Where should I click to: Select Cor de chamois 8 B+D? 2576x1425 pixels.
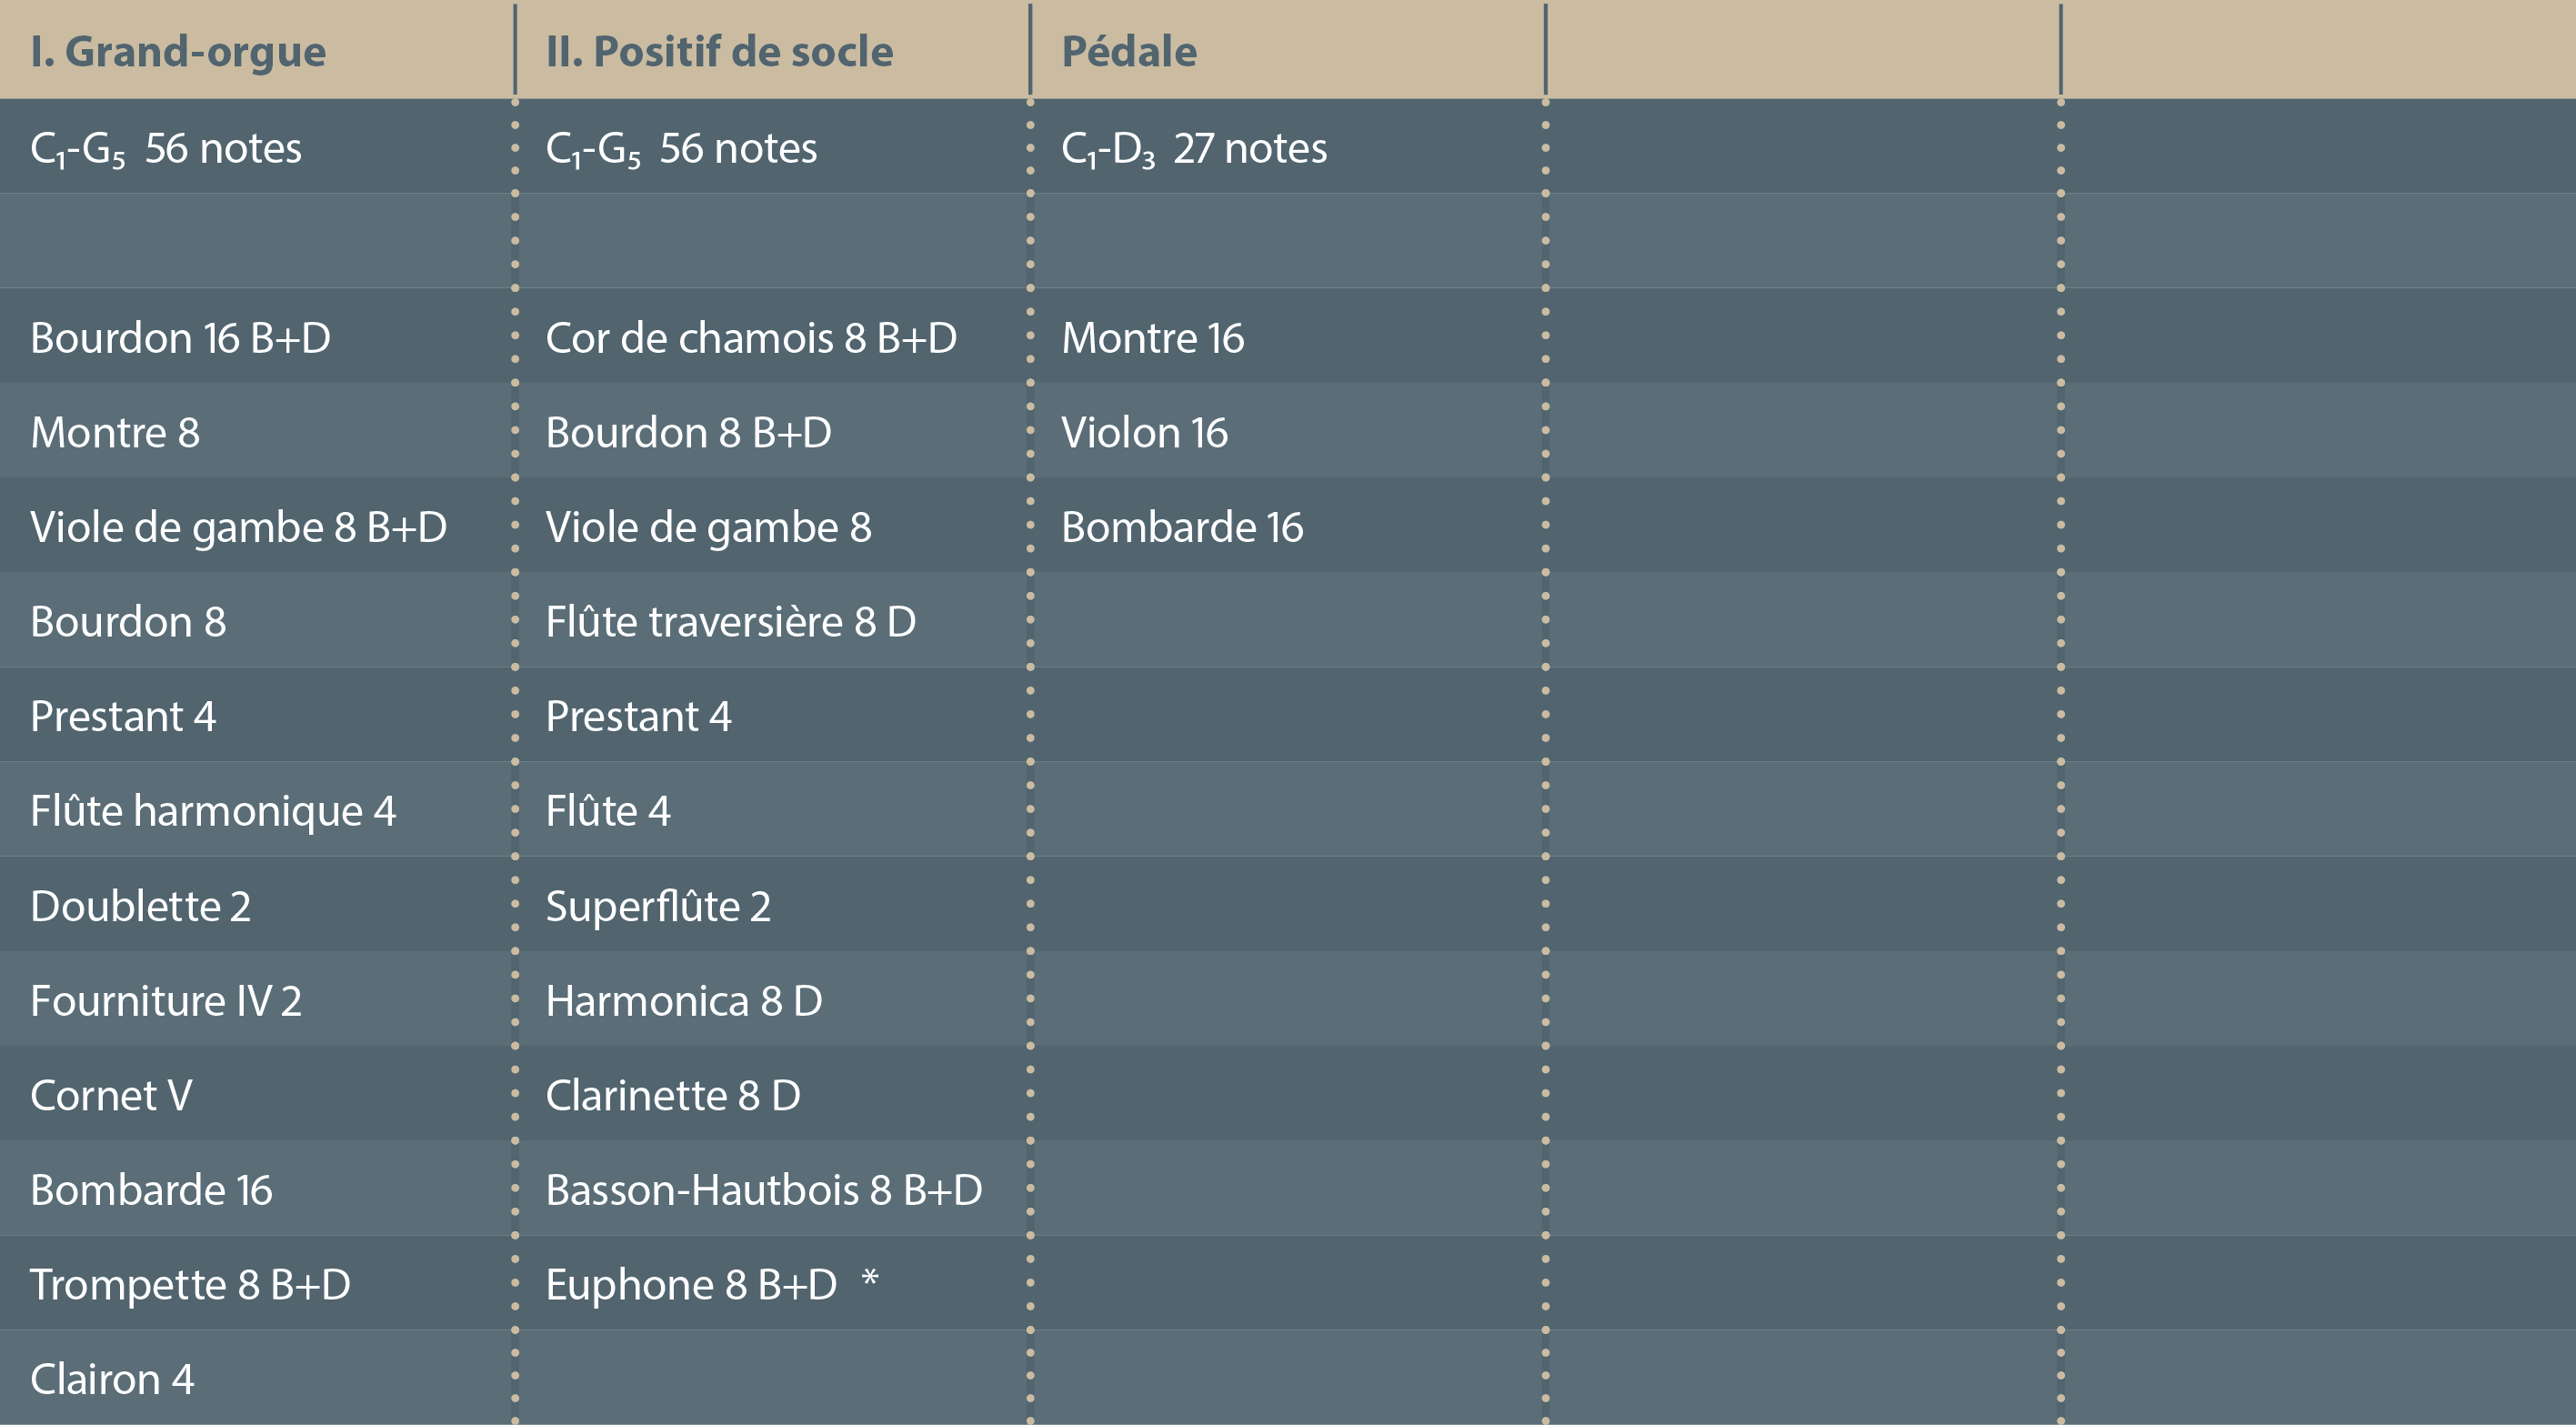click(751, 338)
